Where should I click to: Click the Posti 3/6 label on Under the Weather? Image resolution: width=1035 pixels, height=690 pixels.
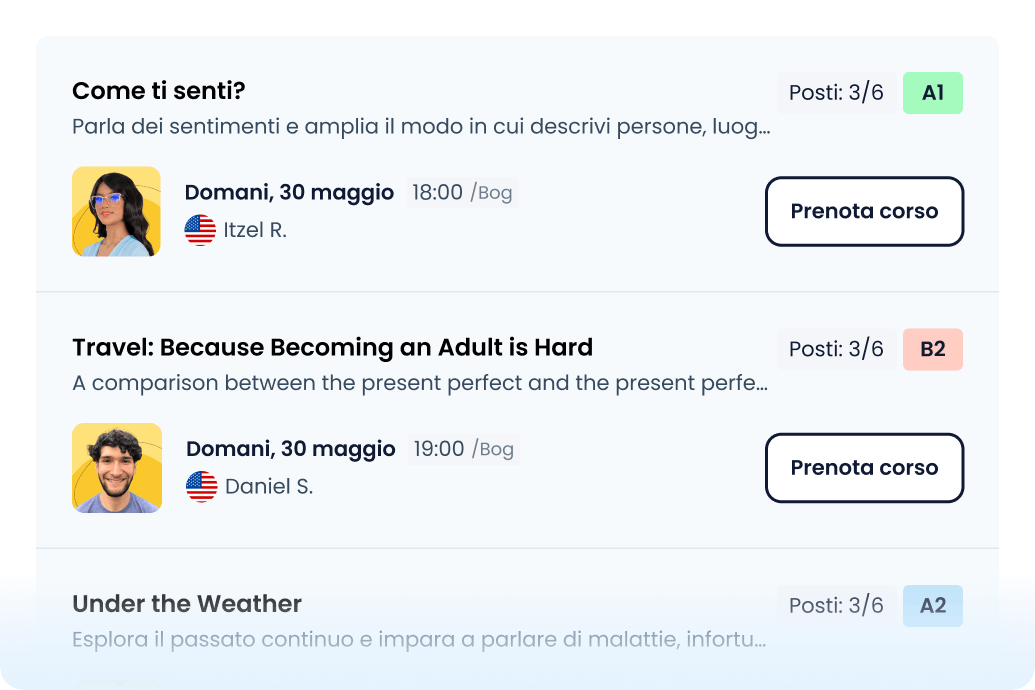click(x=836, y=605)
